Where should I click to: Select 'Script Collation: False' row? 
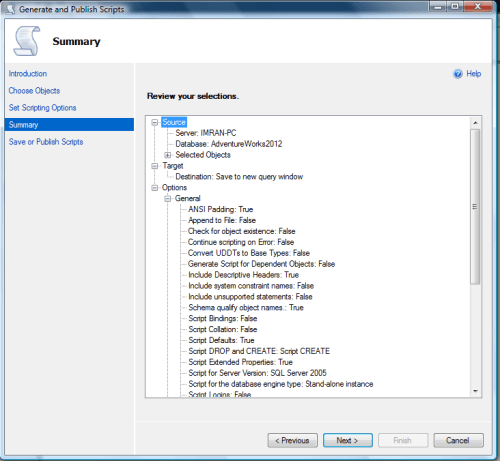click(x=223, y=329)
